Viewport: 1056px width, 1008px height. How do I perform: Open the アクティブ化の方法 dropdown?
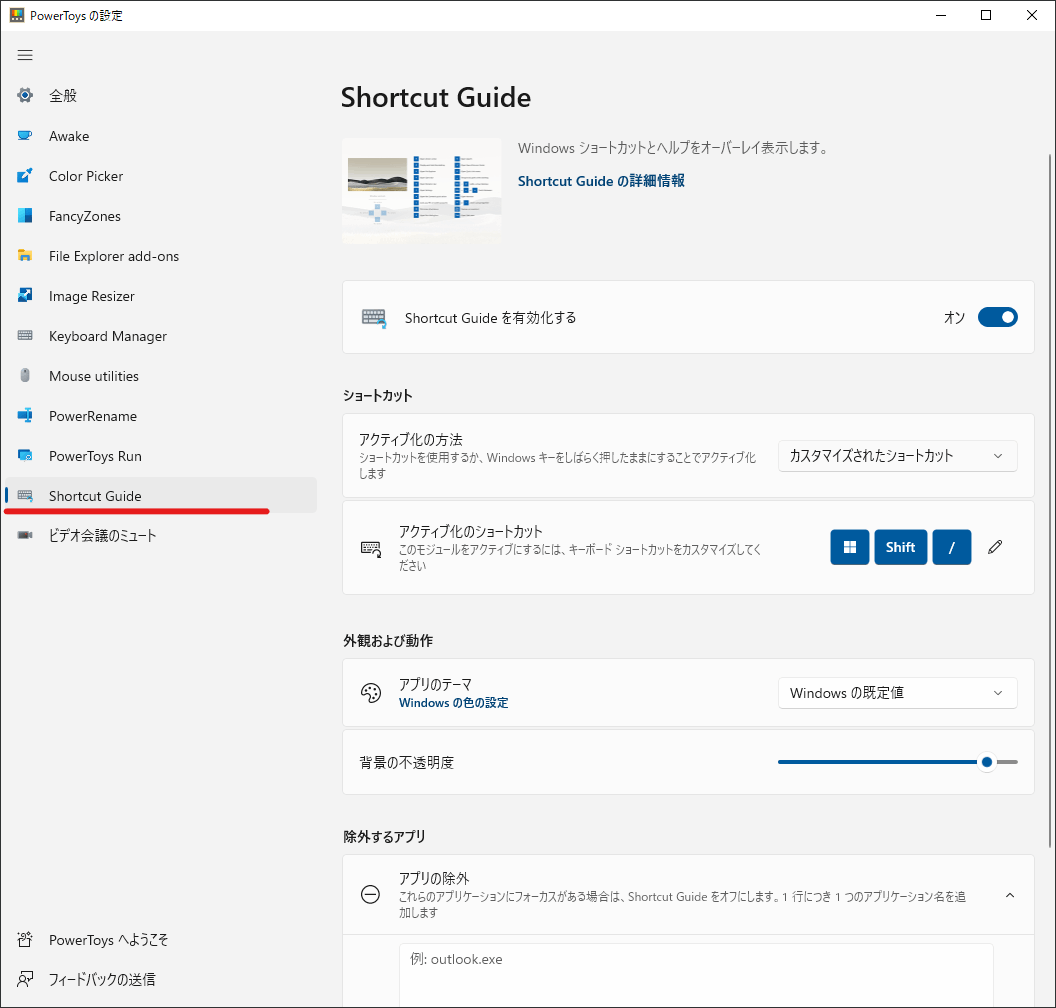[x=897, y=456]
